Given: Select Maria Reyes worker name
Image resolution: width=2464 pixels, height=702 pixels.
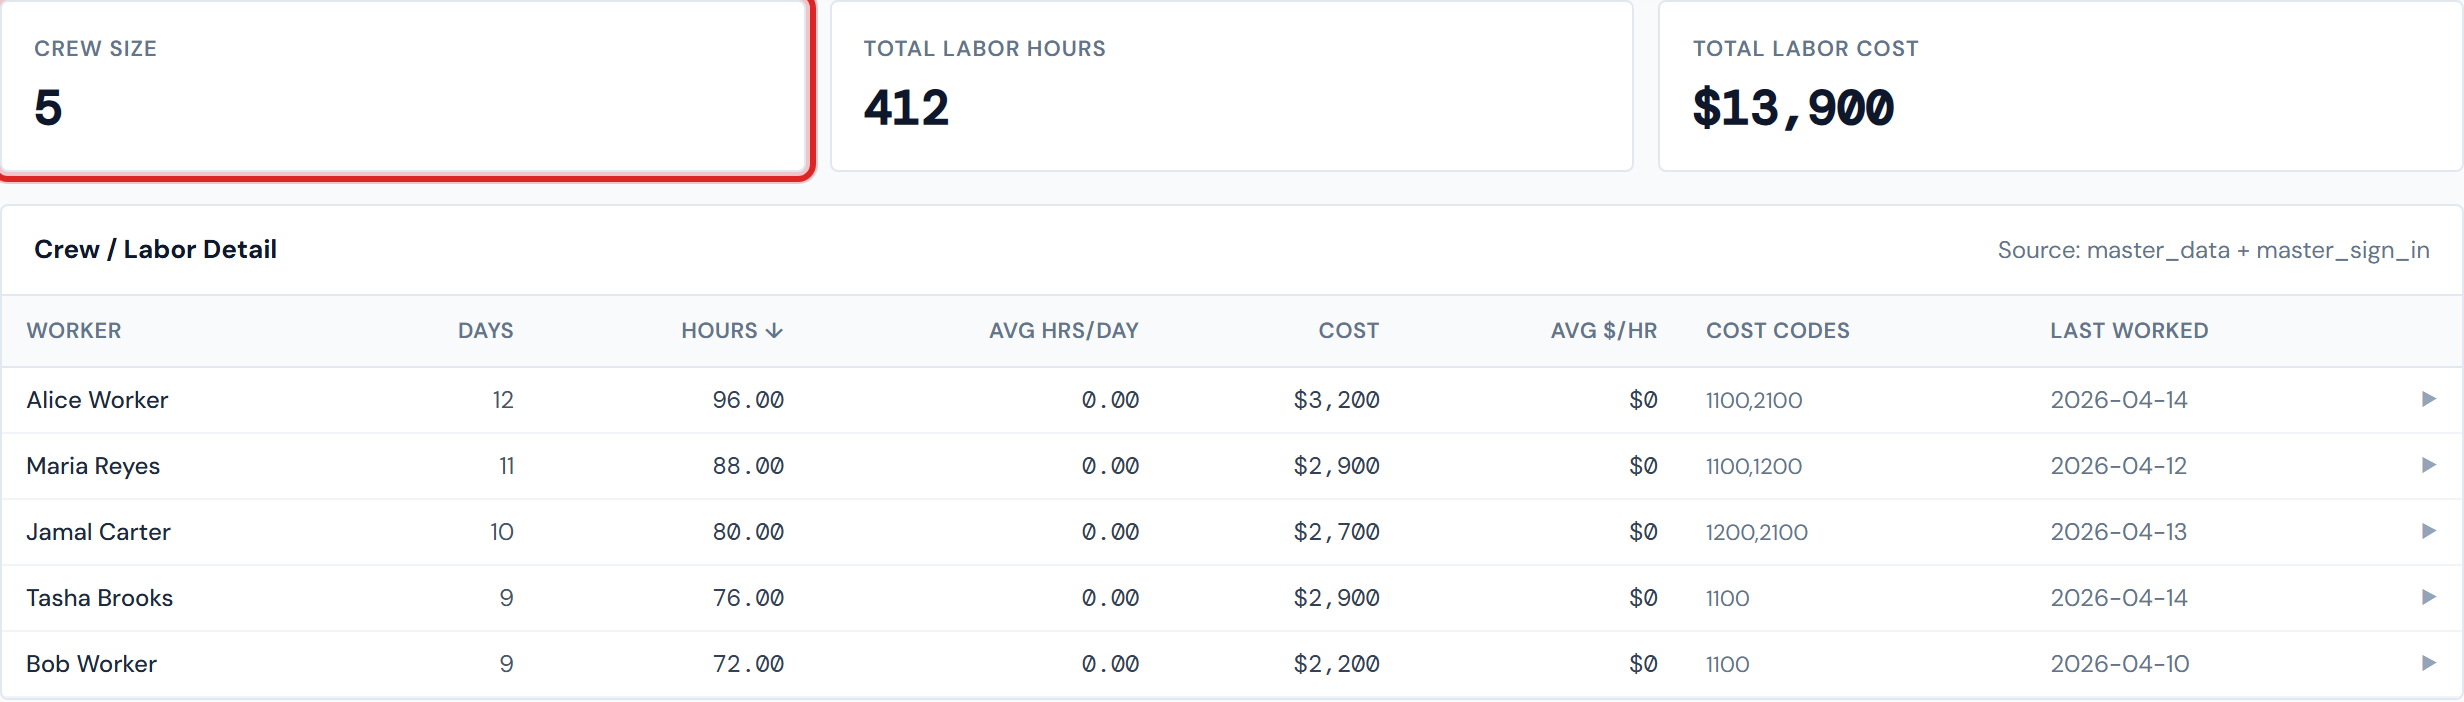Looking at the screenshot, I should click(93, 465).
